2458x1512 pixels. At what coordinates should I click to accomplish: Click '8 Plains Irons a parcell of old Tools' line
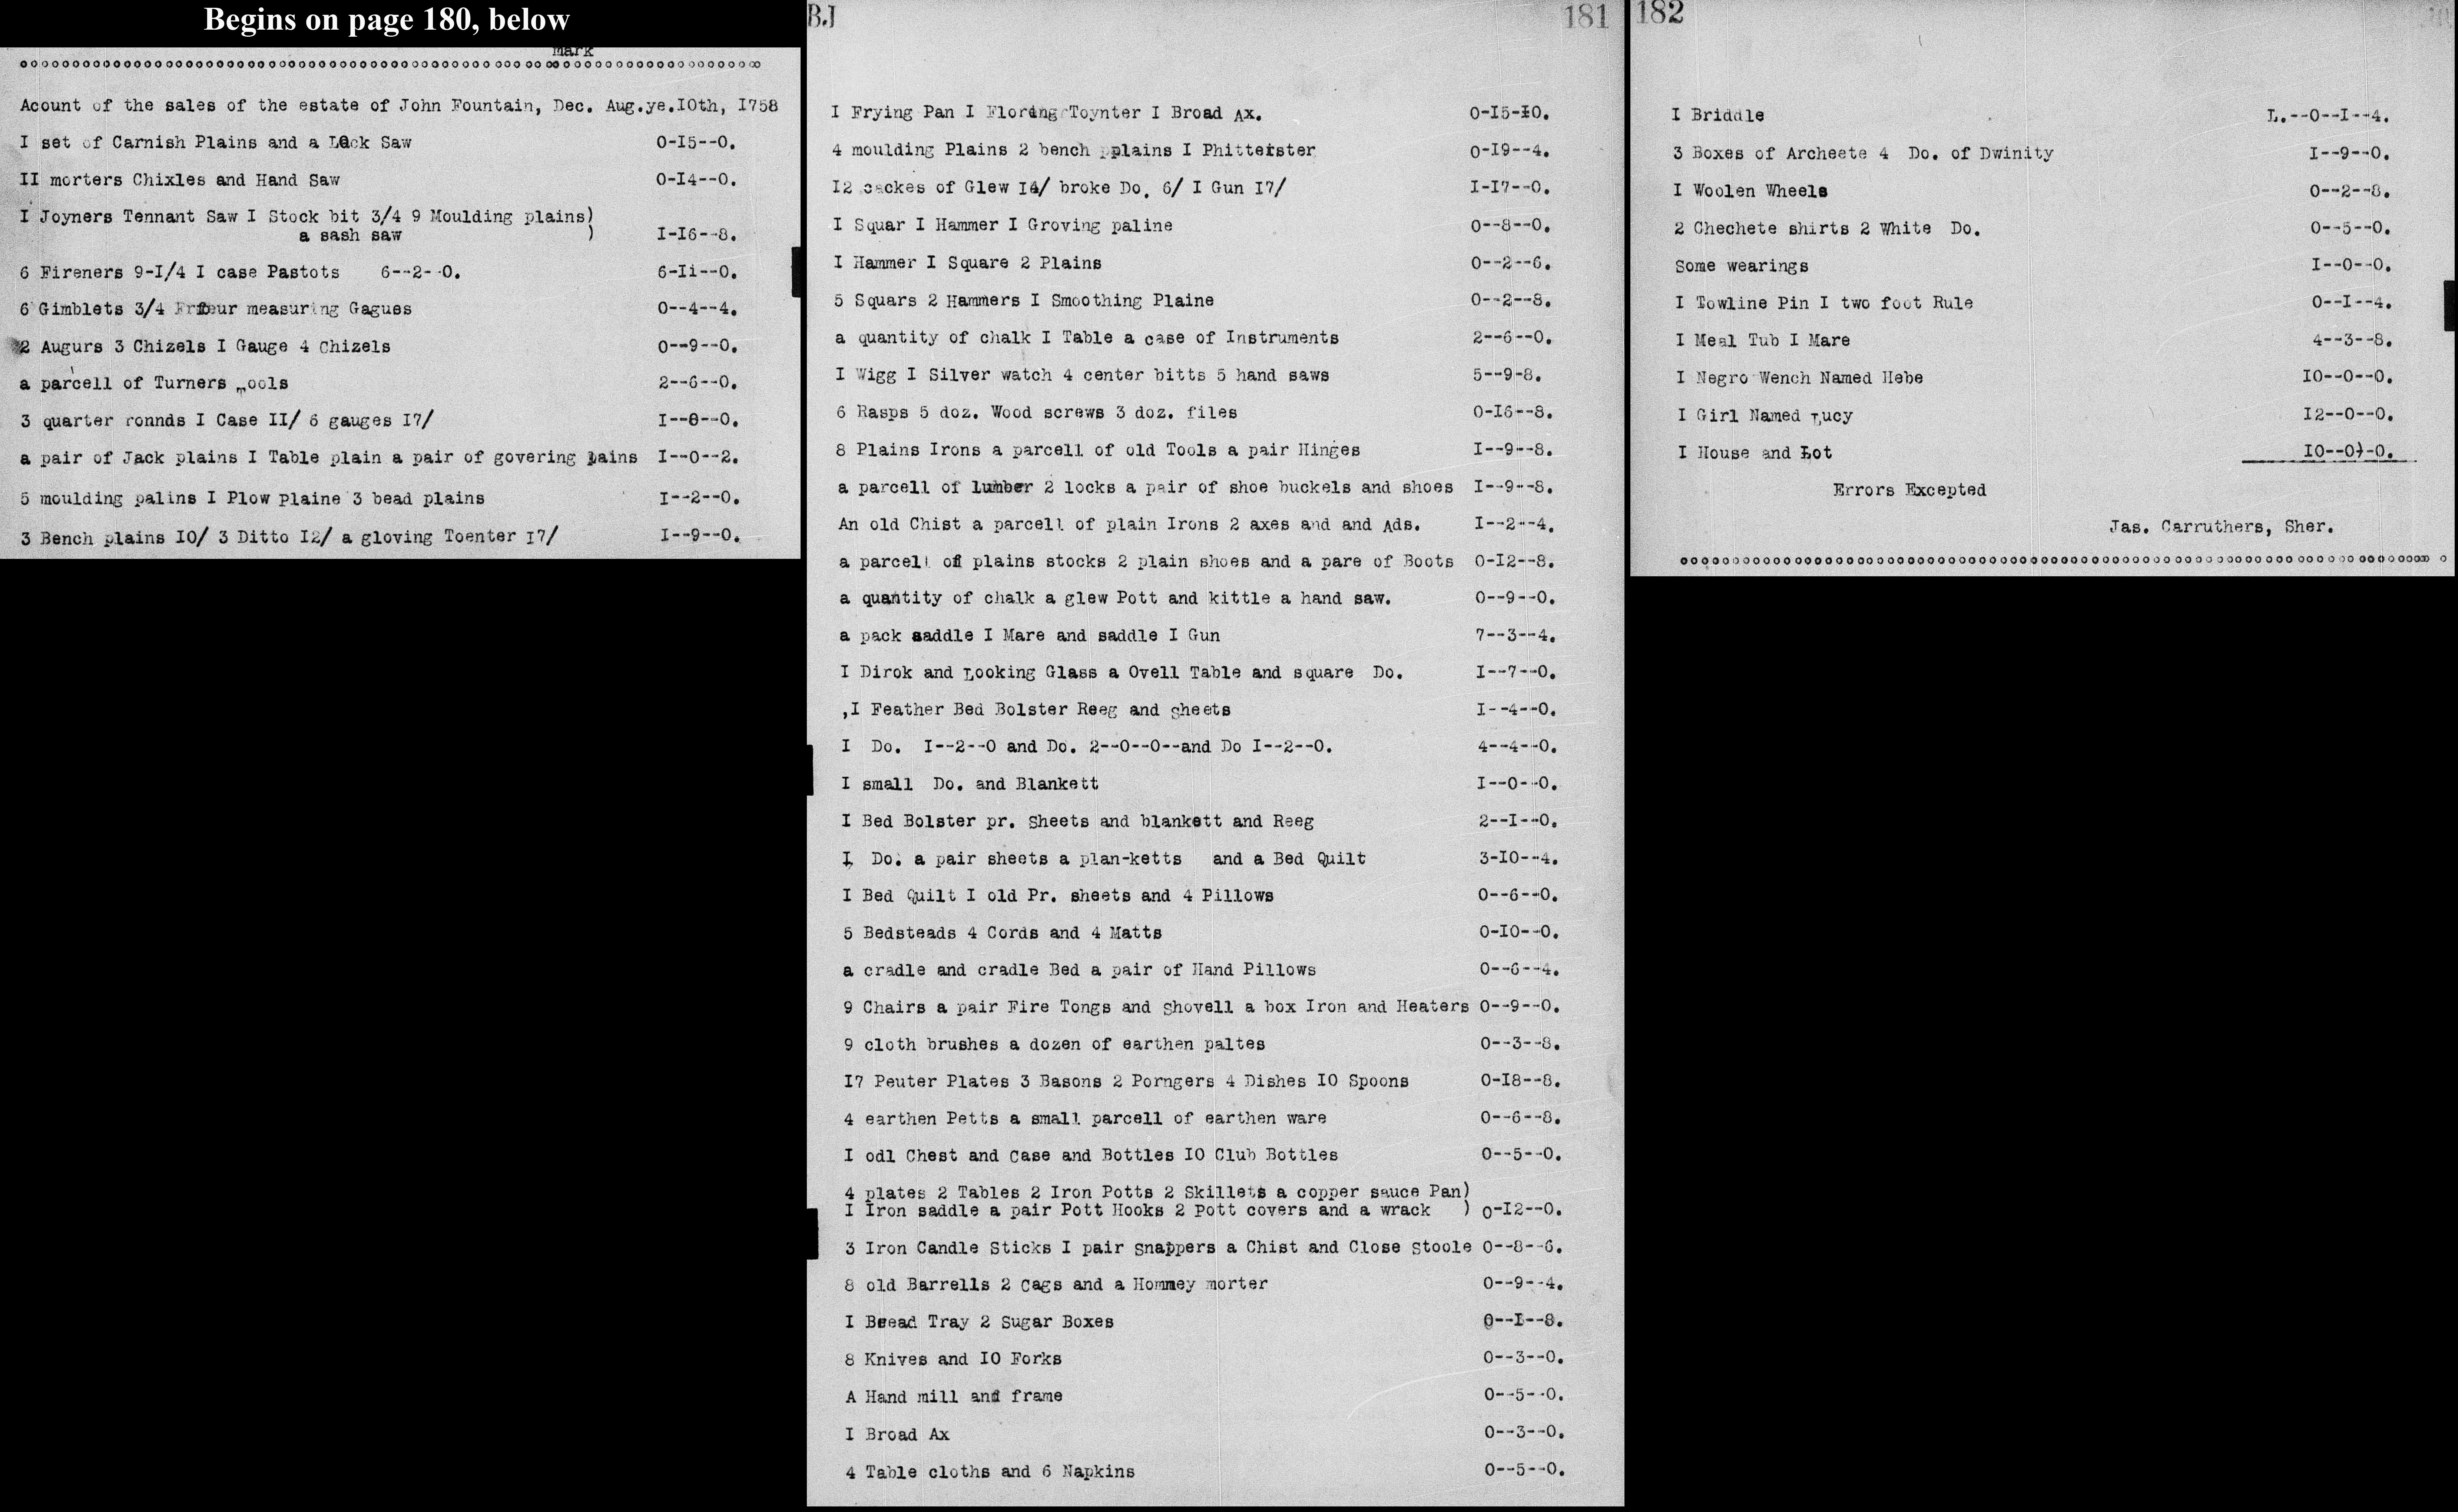[1098, 450]
